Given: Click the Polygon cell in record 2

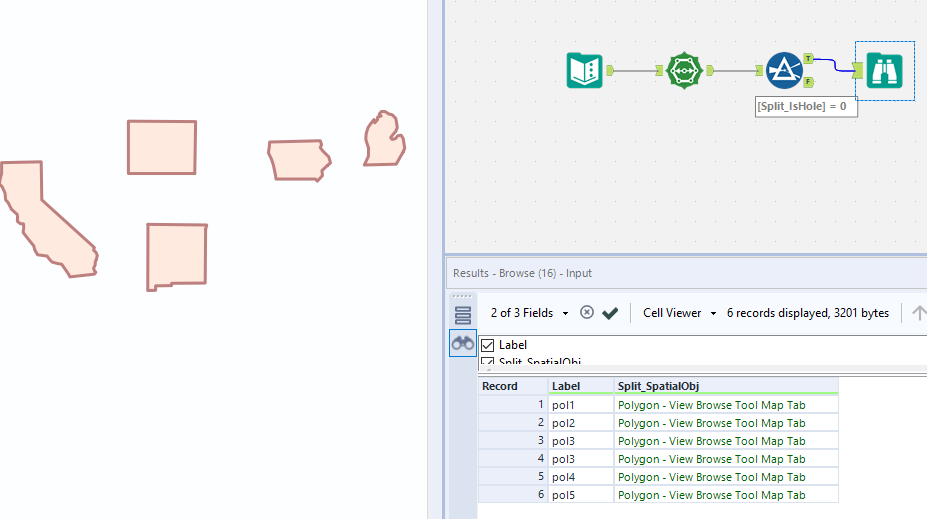Looking at the screenshot, I should 726,423.
